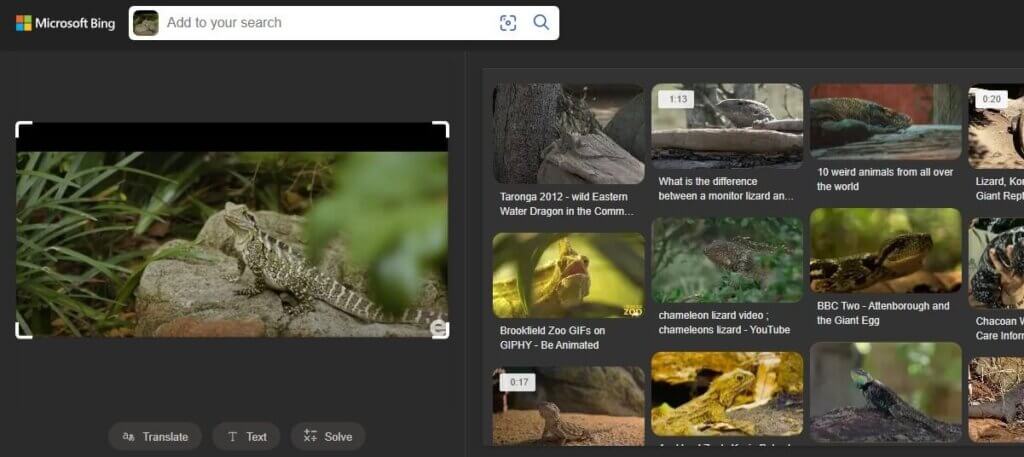This screenshot has height=457, width=1024.
Task: Open BBC Two Attenborough Giant Egg result
Action: (885, 250)
